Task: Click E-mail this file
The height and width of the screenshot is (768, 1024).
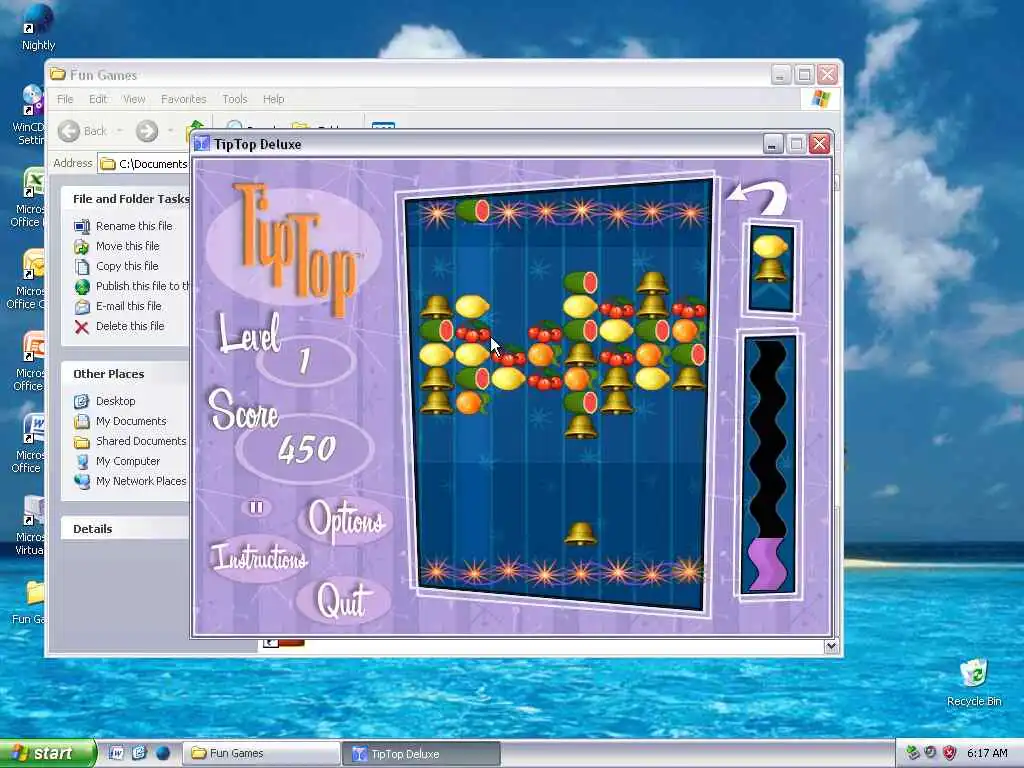Action: click(x=129, y=306)
